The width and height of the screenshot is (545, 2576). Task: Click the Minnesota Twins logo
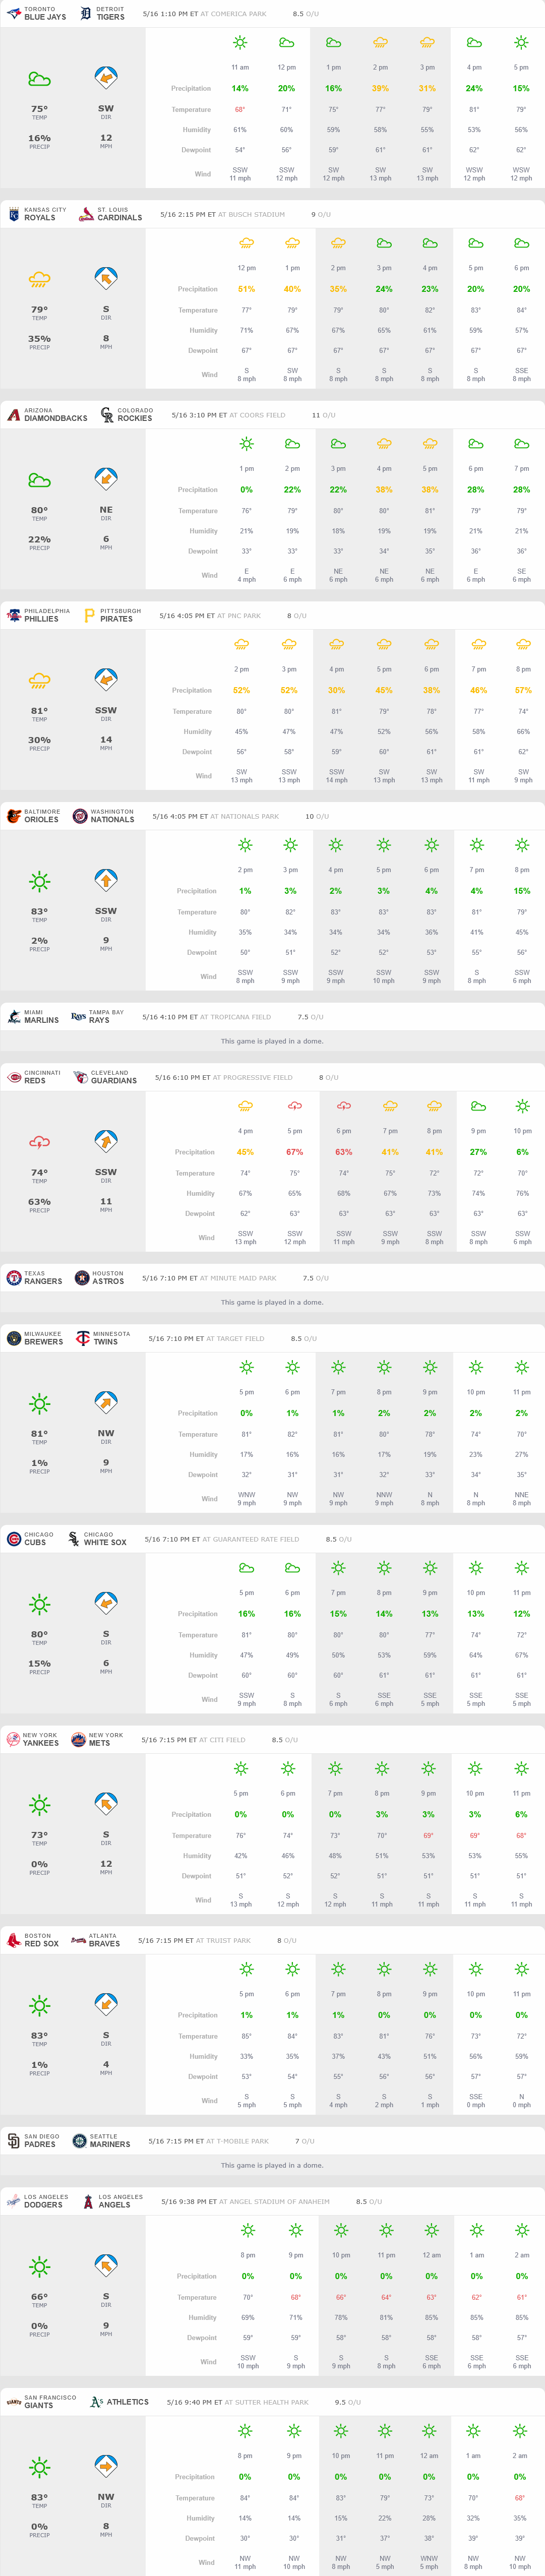click(83, 1338)
